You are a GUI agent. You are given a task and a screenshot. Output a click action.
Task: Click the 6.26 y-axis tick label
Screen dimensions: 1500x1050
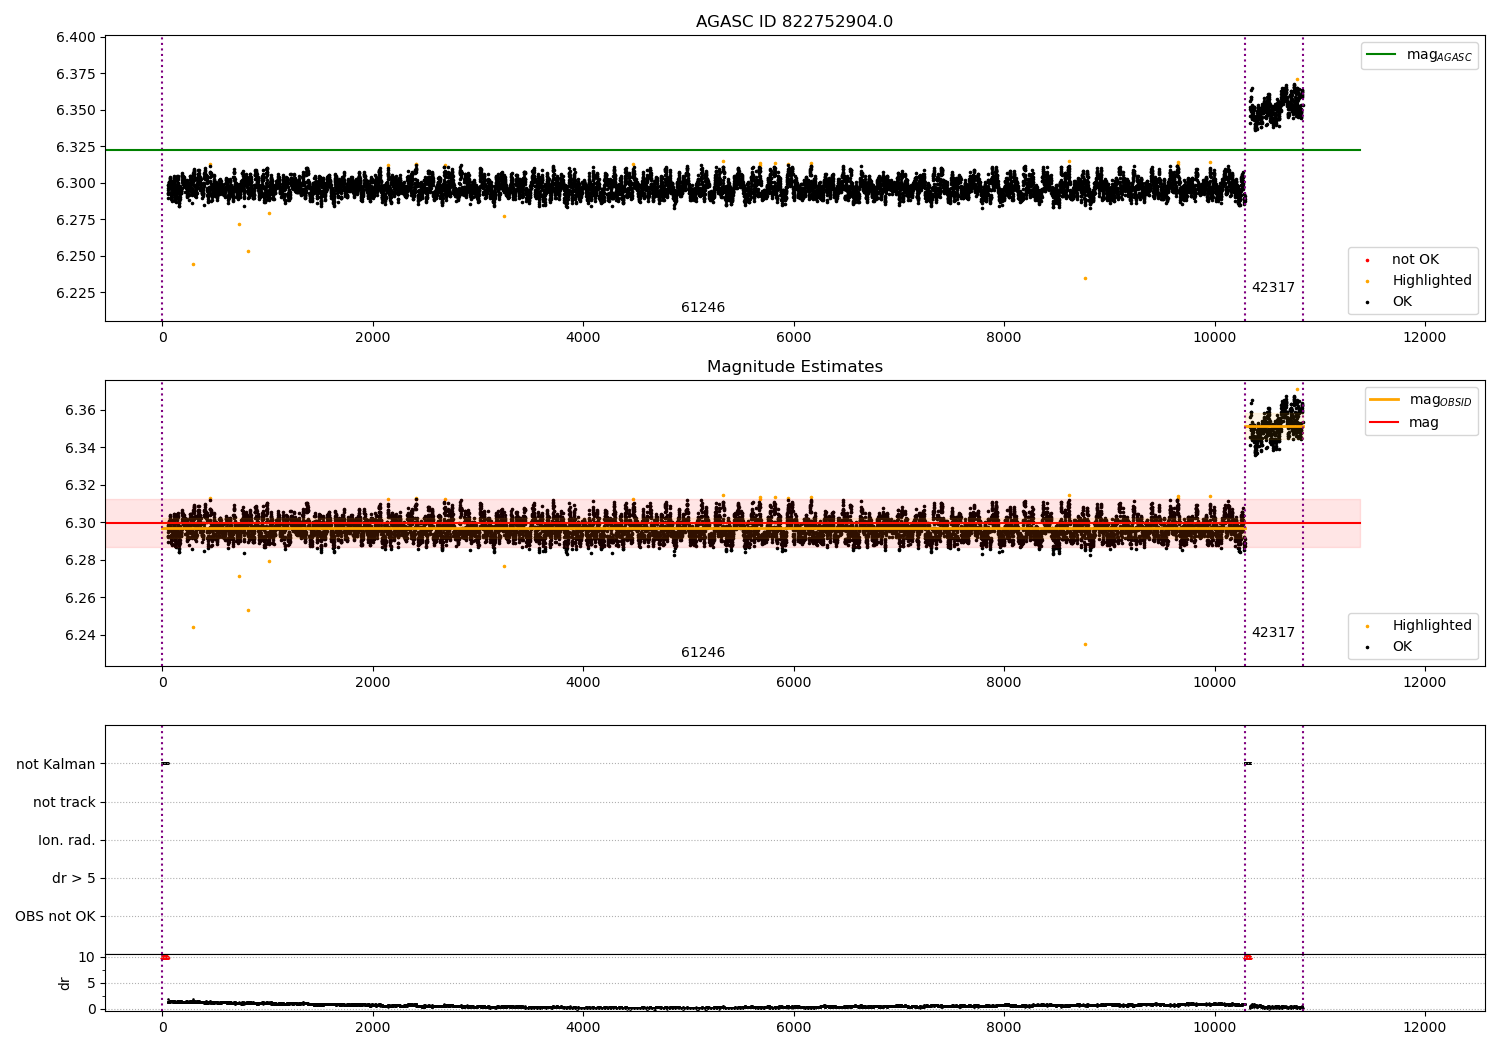[x=80, y=598]
